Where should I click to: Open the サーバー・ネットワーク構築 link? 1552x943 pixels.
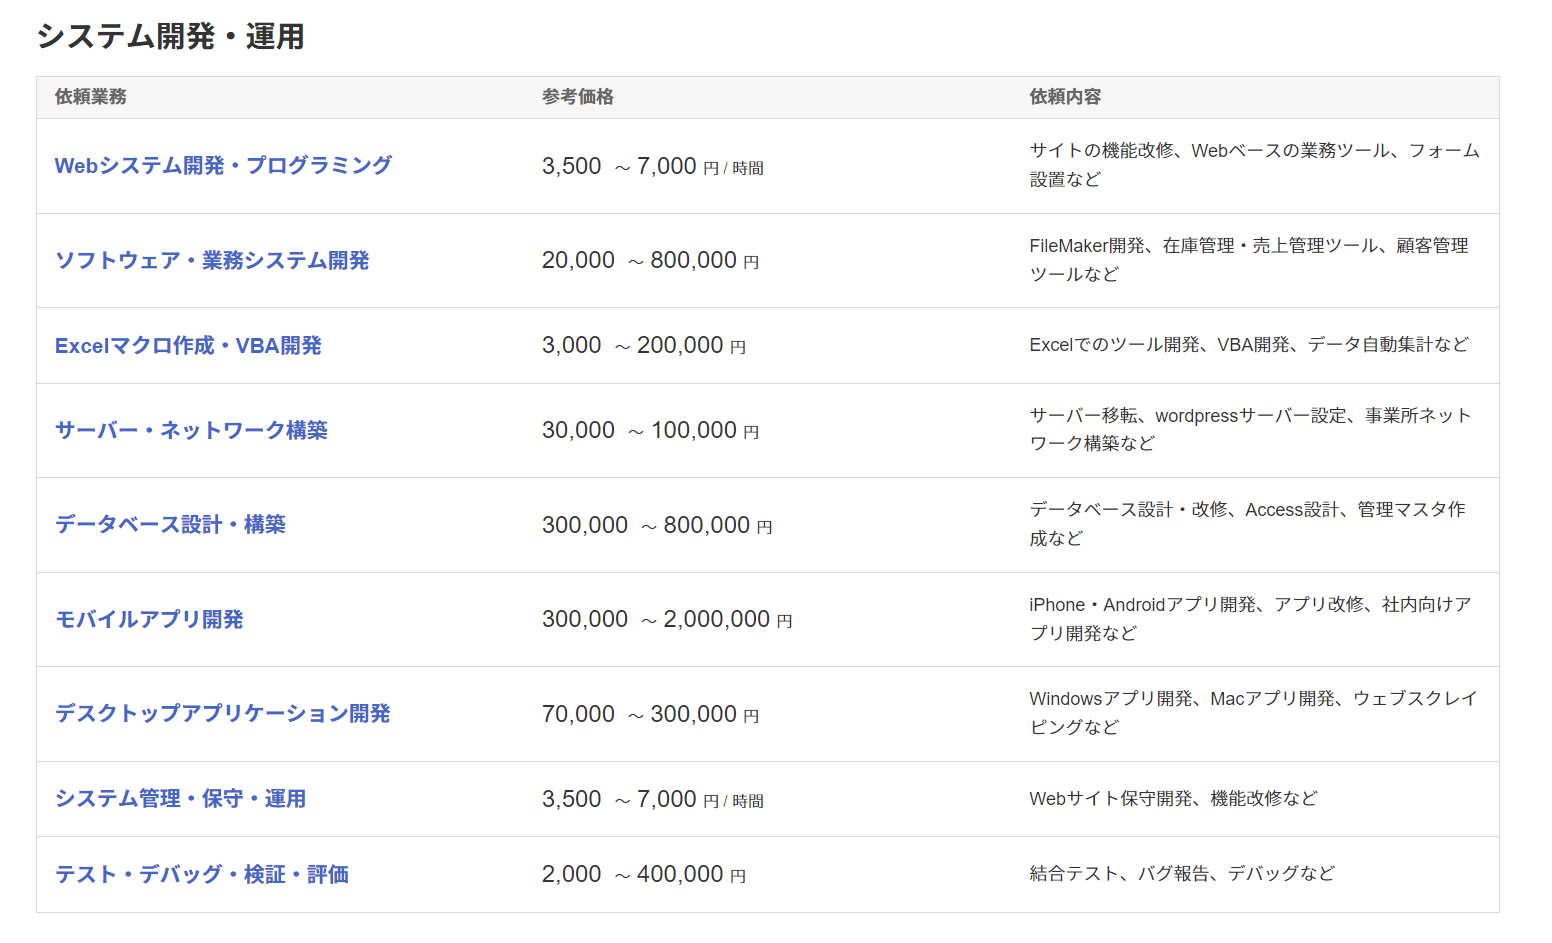click(191, 431)
